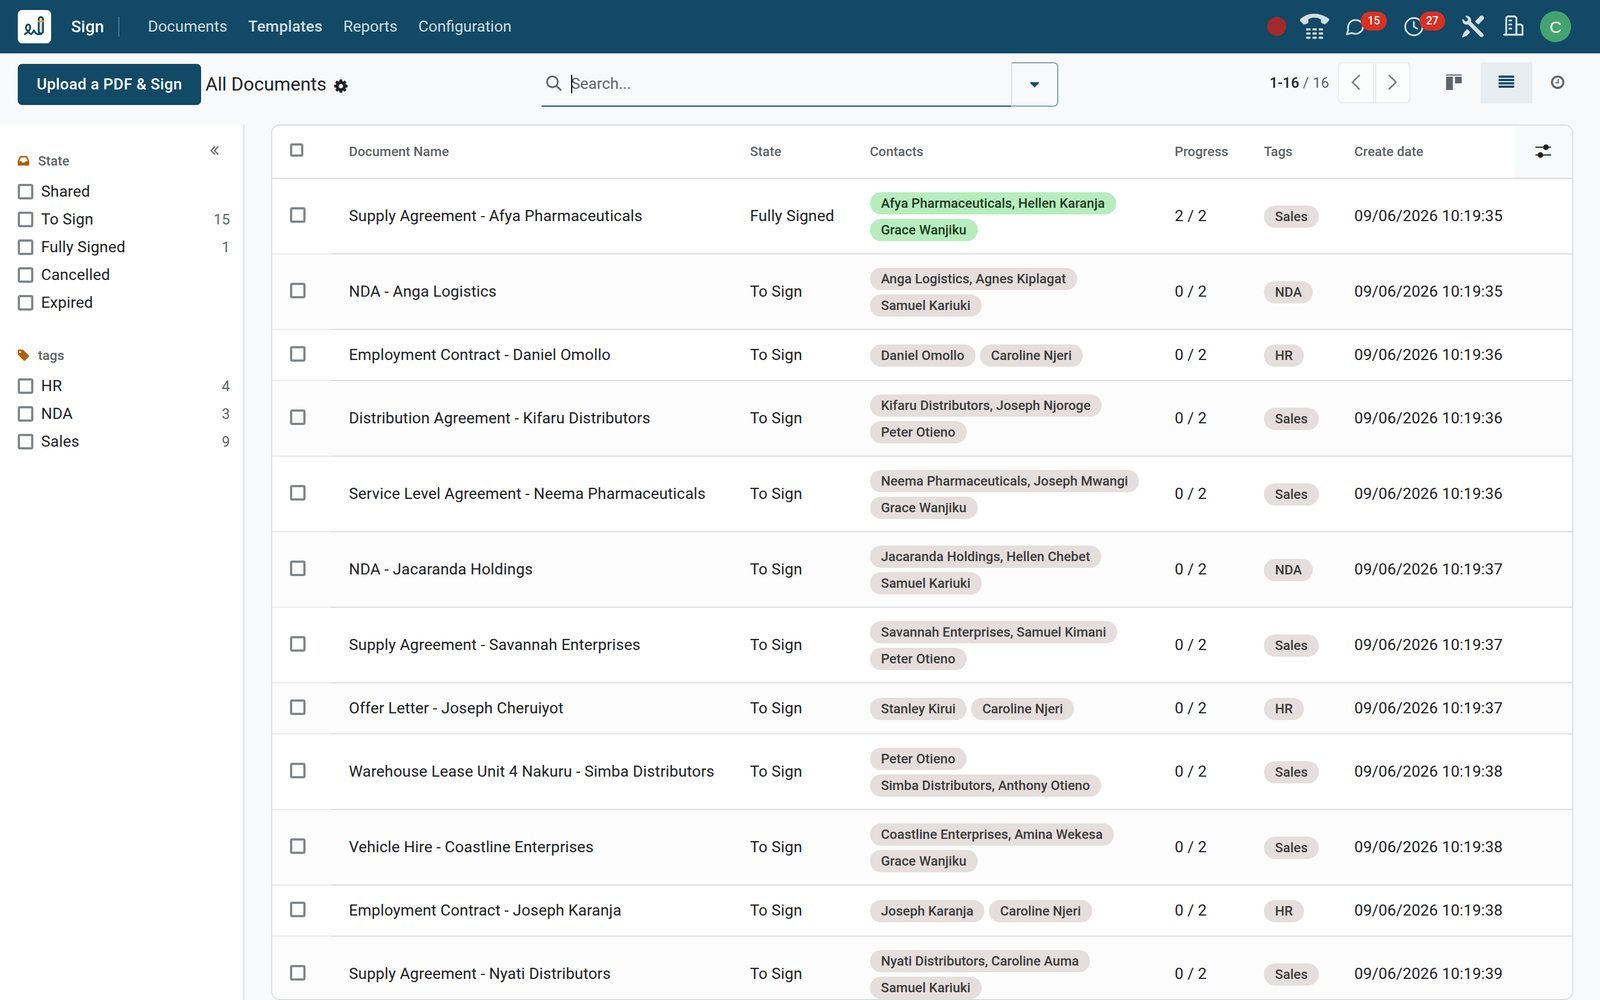Switch to activity view clock icon
The image size is (1600, 1000).
click(1557, 82)
